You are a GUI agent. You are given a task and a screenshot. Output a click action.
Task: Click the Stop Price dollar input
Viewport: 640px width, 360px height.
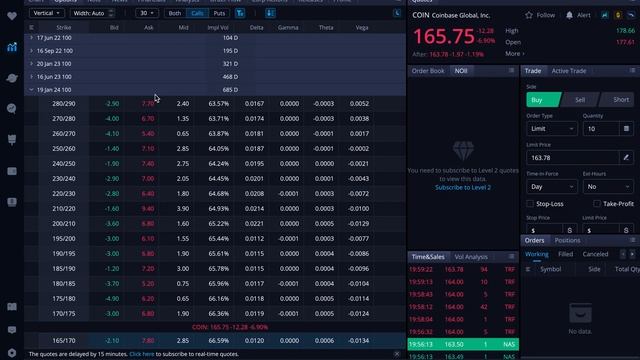point(545,230)
